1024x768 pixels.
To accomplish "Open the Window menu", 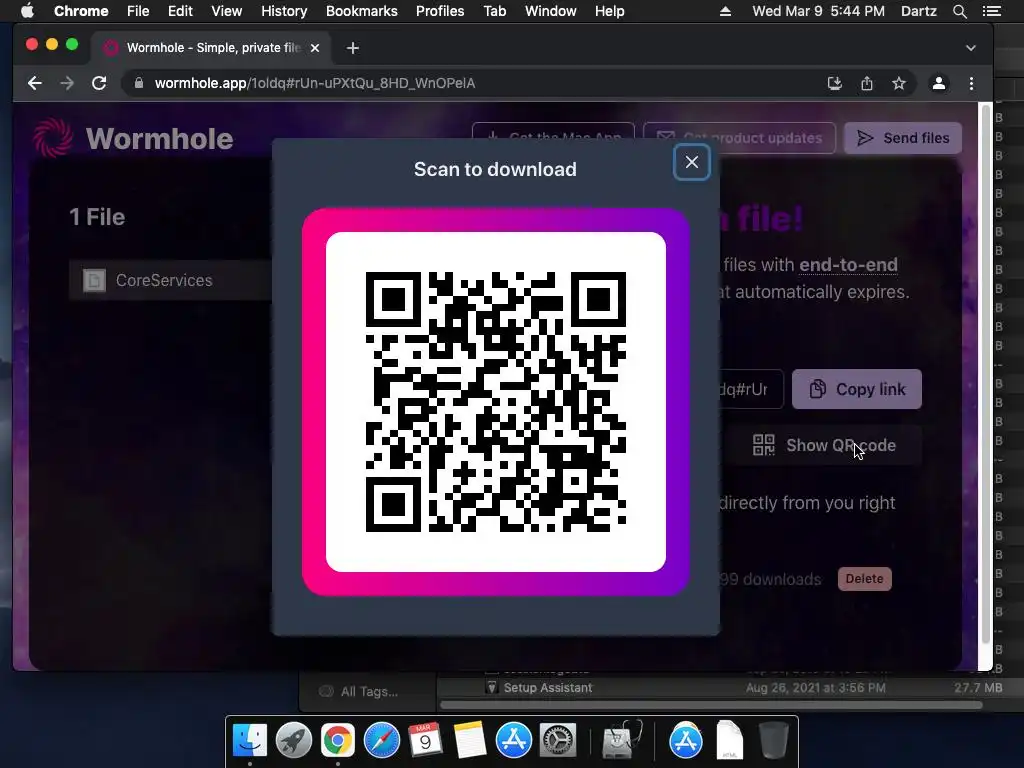I will tap(551, 11).
